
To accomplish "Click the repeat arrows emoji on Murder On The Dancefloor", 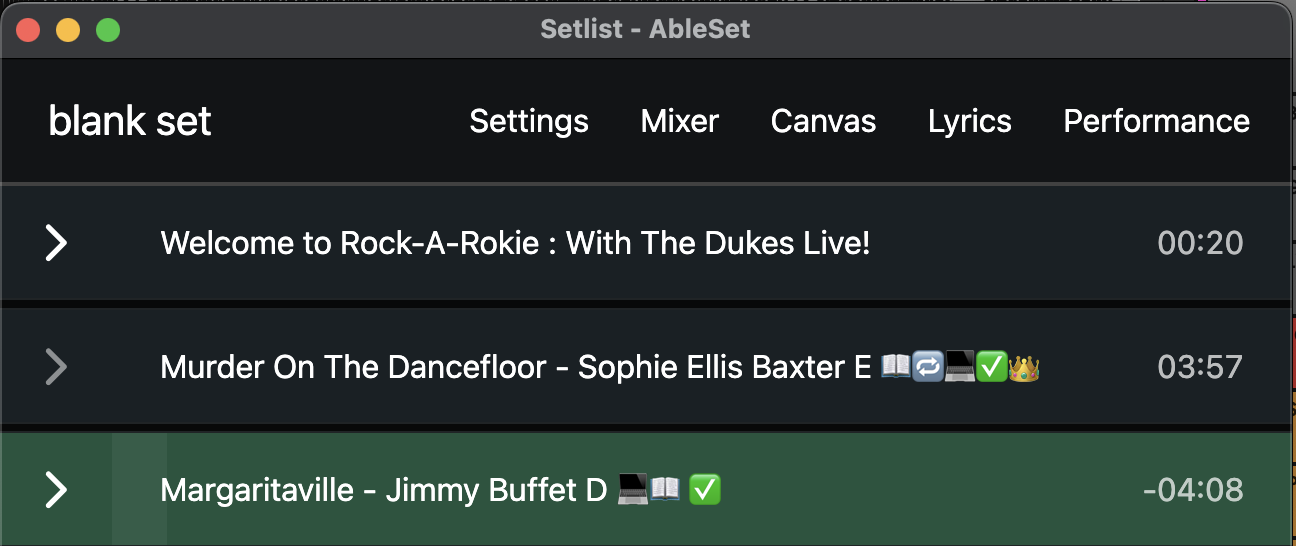I will pyautogui.click(x=928, y=368).
